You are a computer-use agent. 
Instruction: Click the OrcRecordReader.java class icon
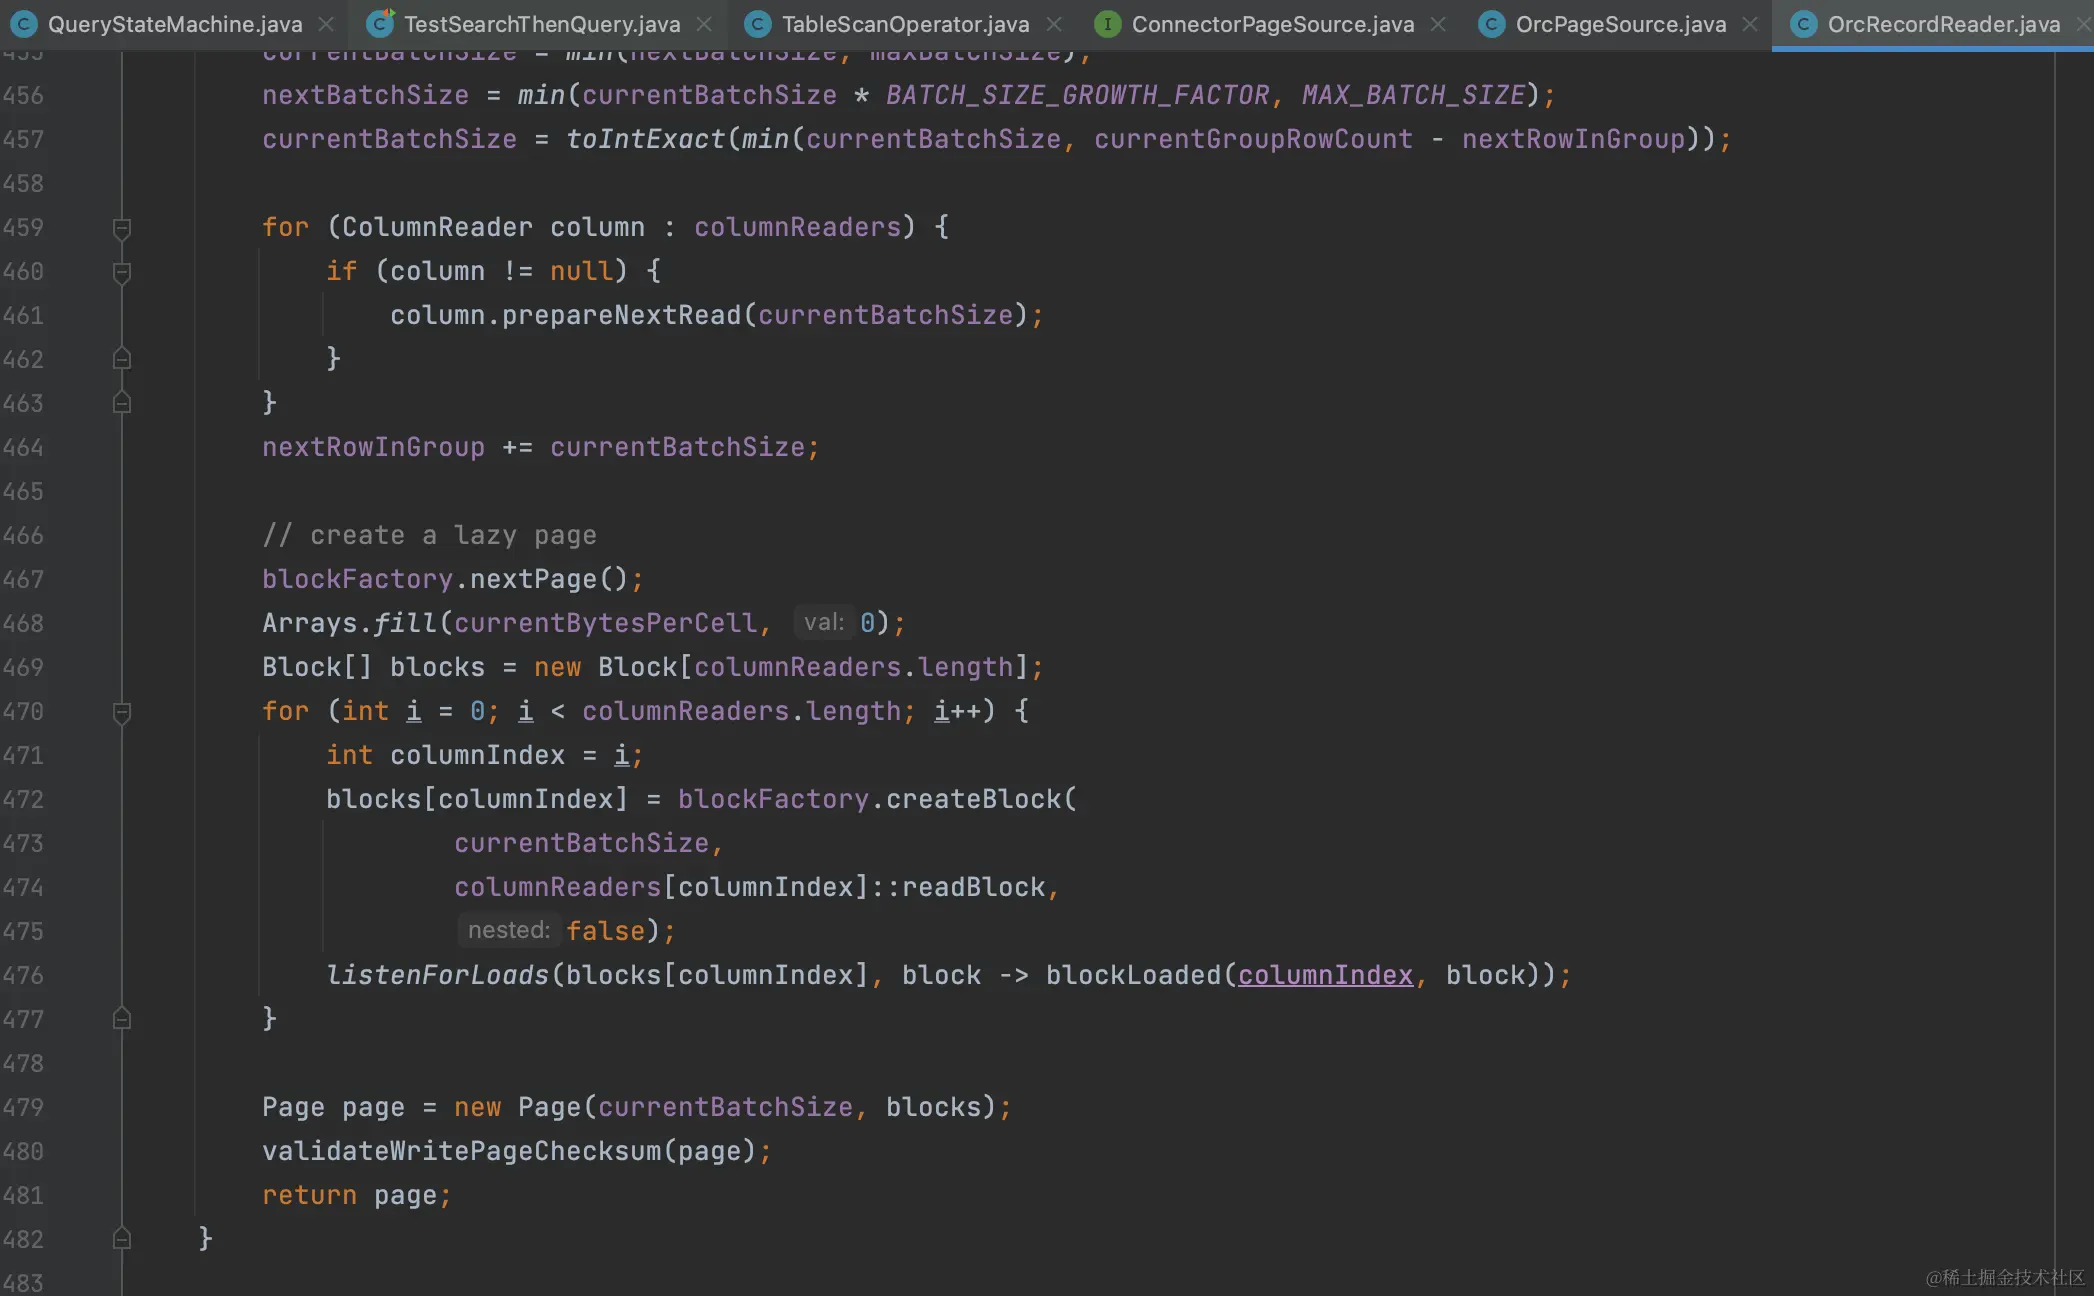[1803, 24]
